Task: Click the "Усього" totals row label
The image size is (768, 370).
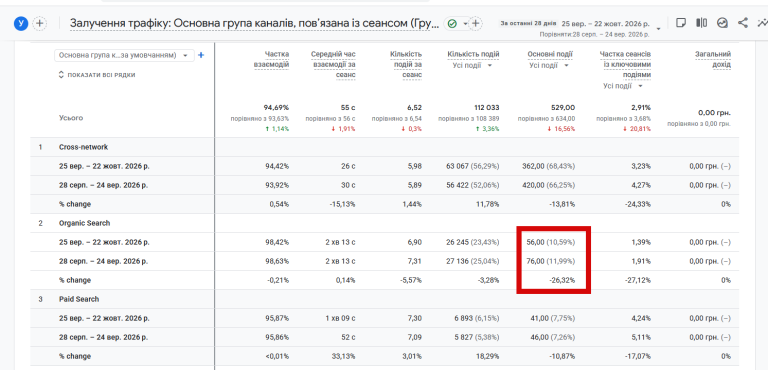Action: click(x=71, y=118)
